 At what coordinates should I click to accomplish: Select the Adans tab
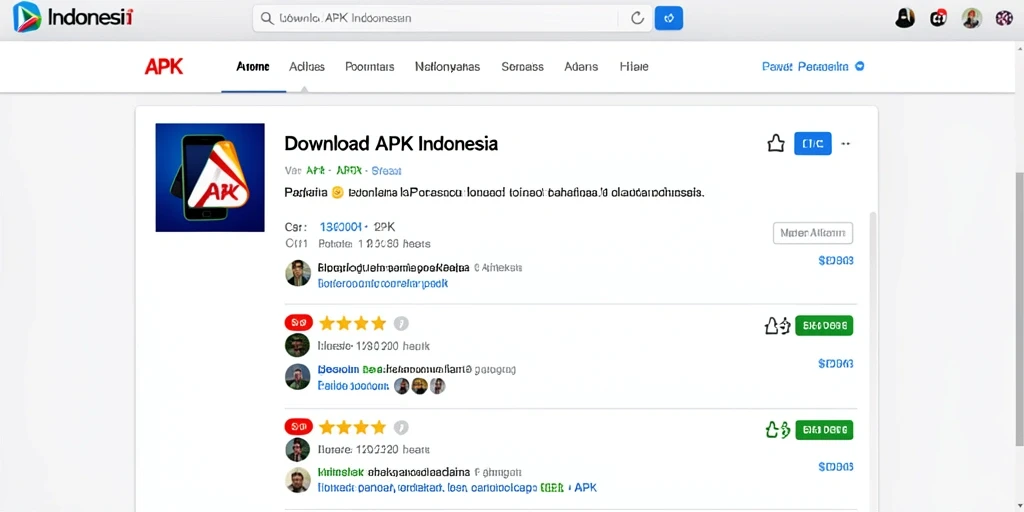[x=581, y=67]
